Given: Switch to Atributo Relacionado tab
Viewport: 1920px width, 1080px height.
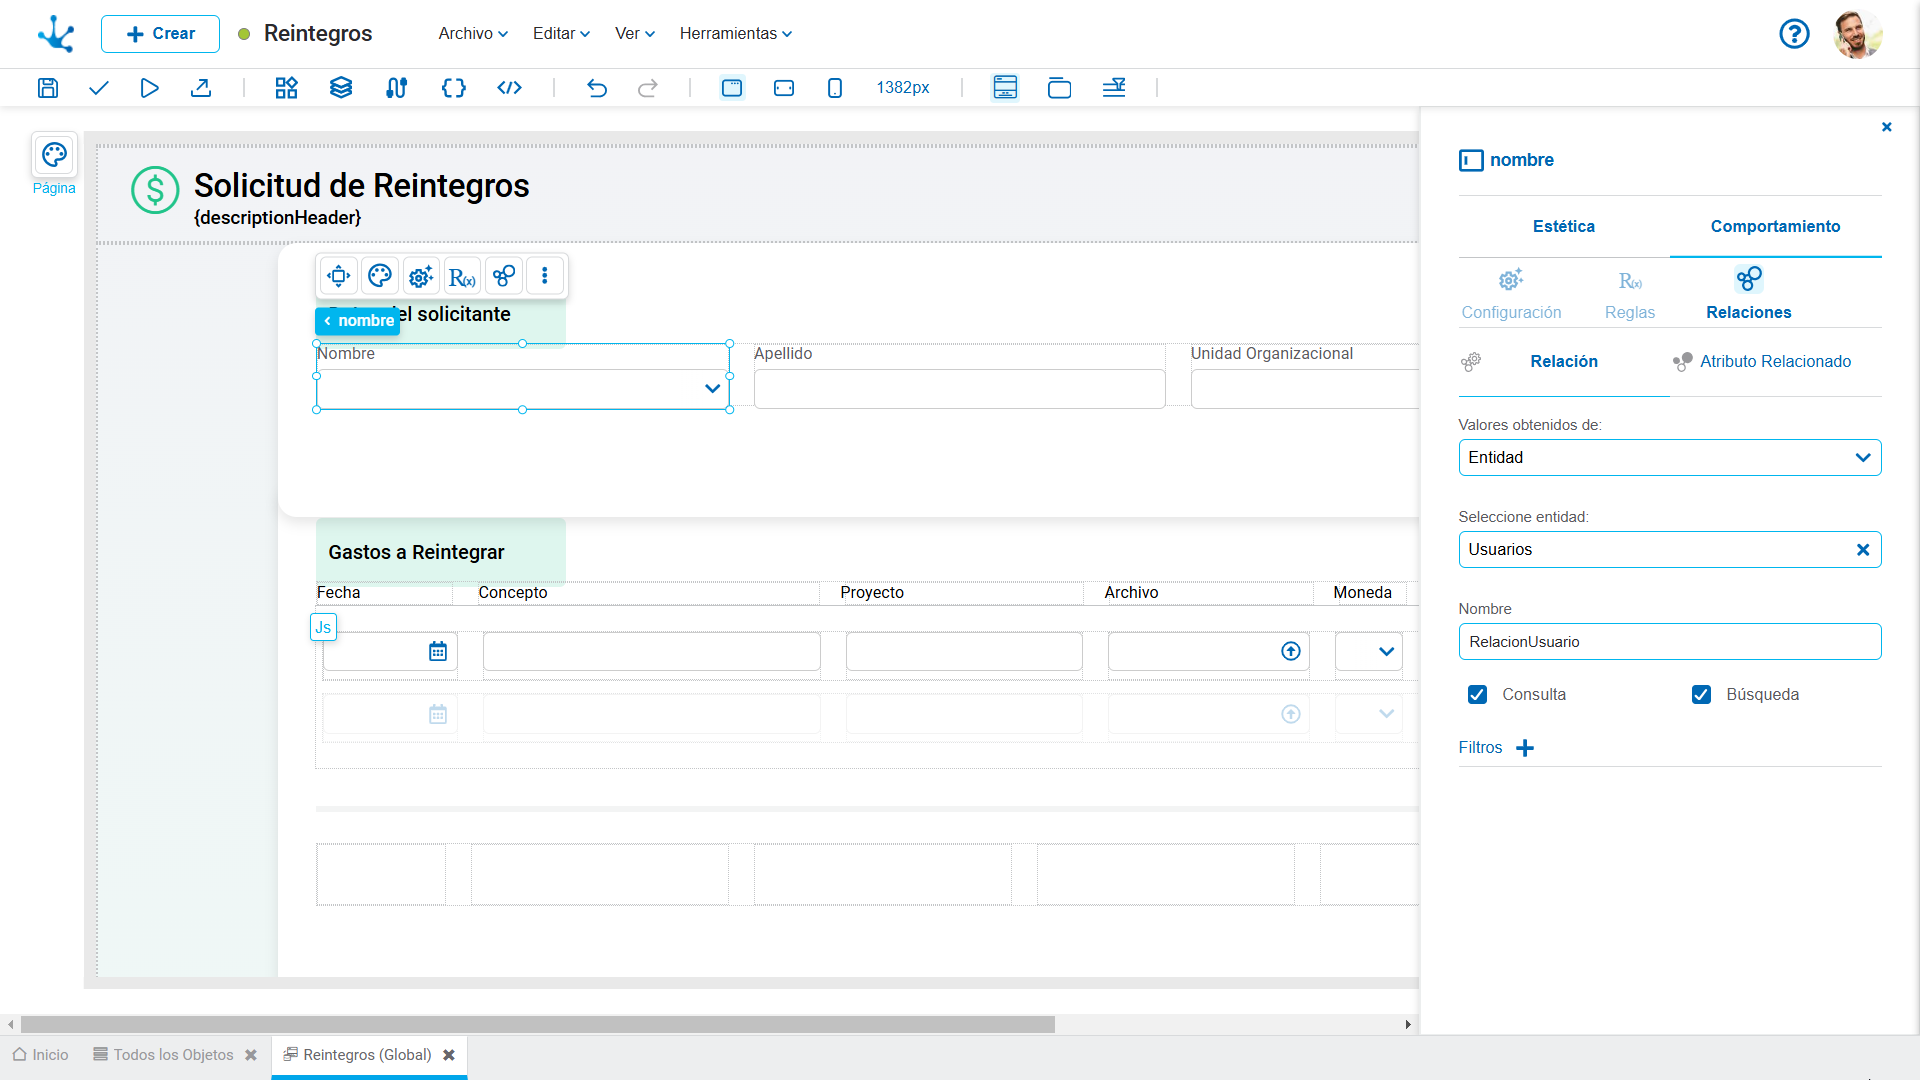Looking at the screenshot, I should pyautogui.click(x=1775, y=362).
